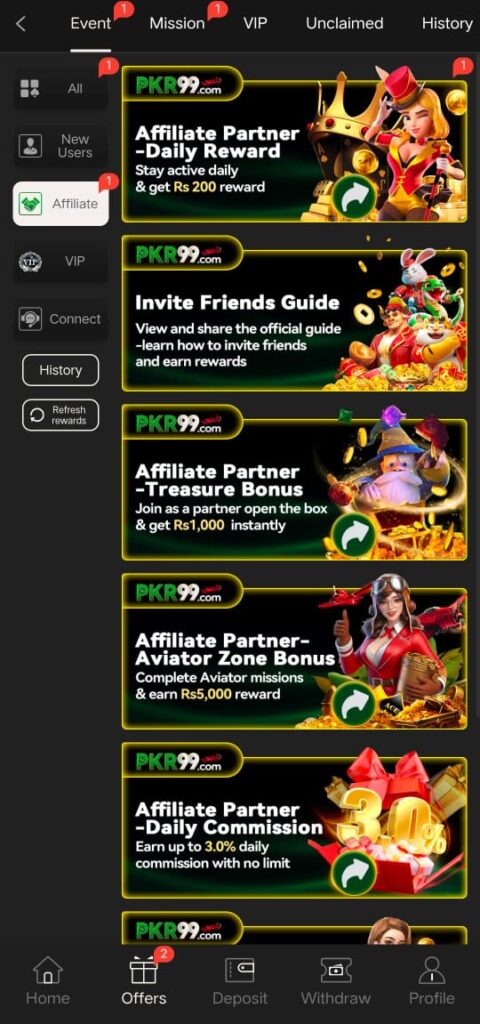Open the Withdraw ticket icon
Image resolution: width=480 pixels, height=1024 pixels.
click(x=336, y=970)
